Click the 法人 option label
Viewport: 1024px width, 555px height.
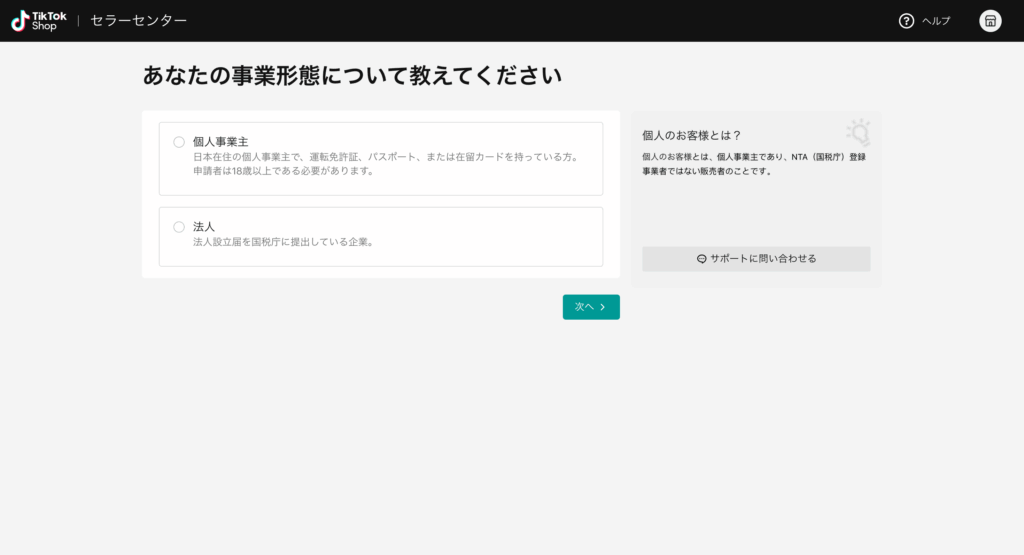coord(204,227)
